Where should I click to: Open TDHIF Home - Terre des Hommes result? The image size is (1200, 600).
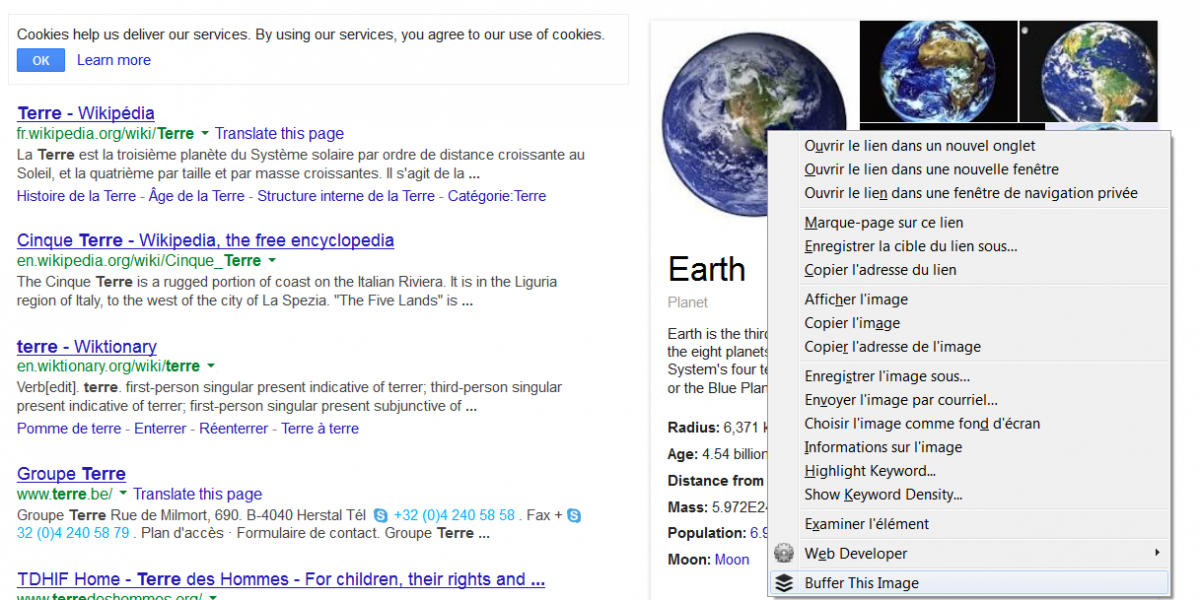[281, 579]
